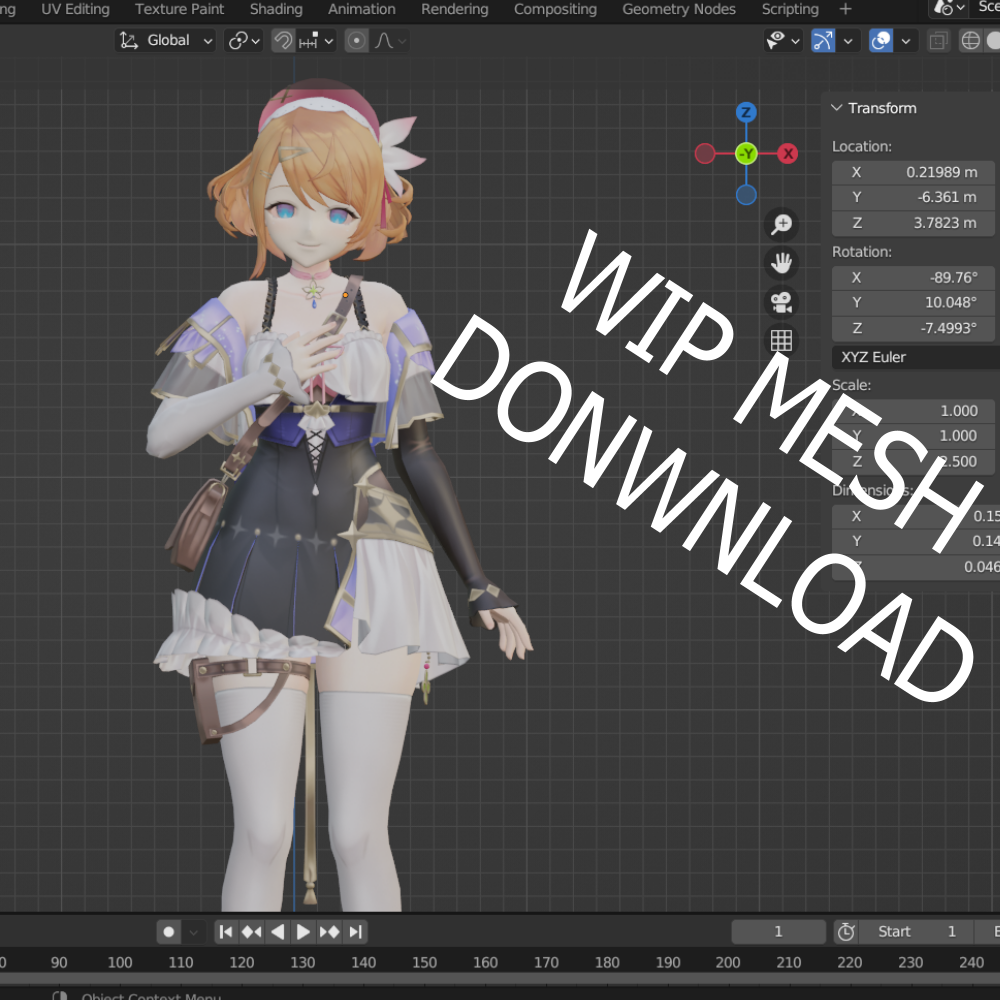Open the XYZ Euler rotation mode dropdown
Image resolution: width=1000 pixels, height=1000 pixels.
click(x=916, y=357)
